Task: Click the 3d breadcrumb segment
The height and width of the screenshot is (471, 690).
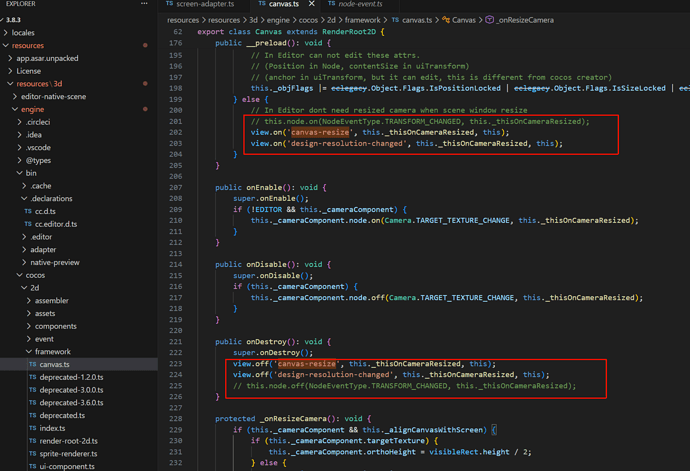Action: coord(253,20)
